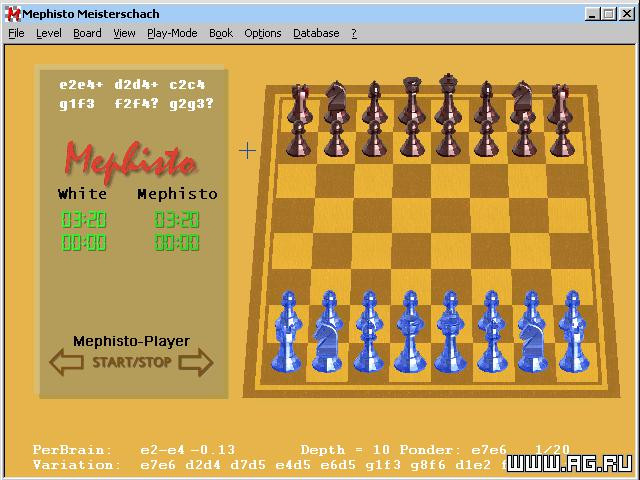Select the white bishop on c1
The image size is (640, 480).
[369, 347]
